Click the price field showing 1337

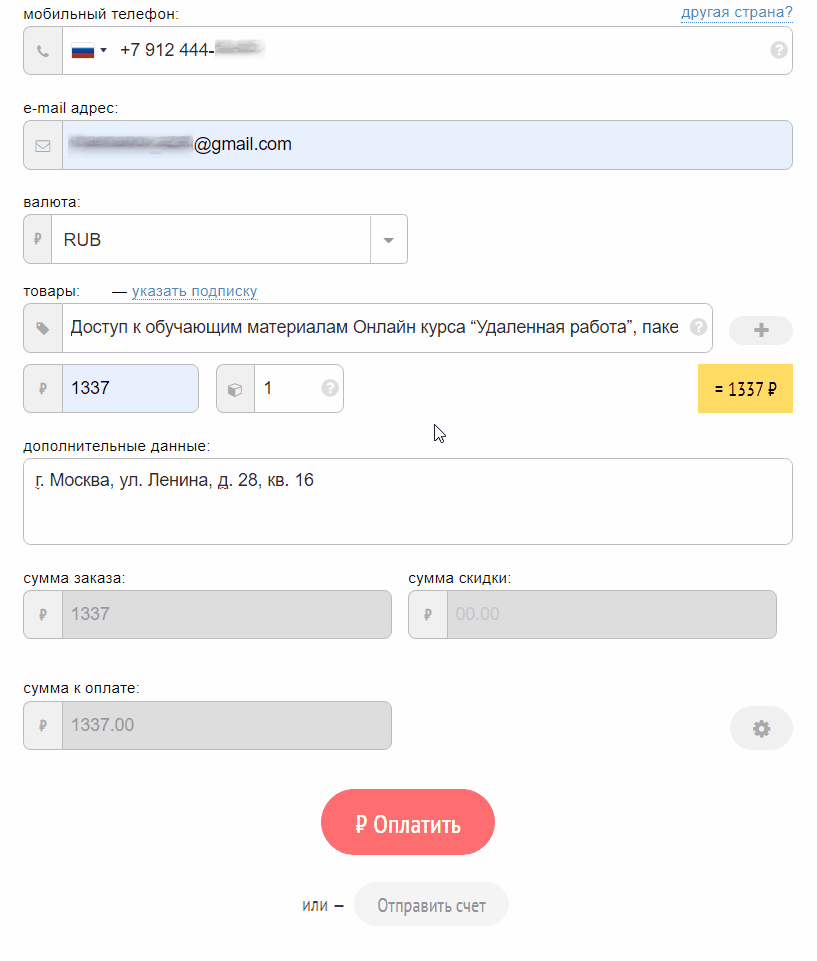pyautogui.click(x=130, y=389)
